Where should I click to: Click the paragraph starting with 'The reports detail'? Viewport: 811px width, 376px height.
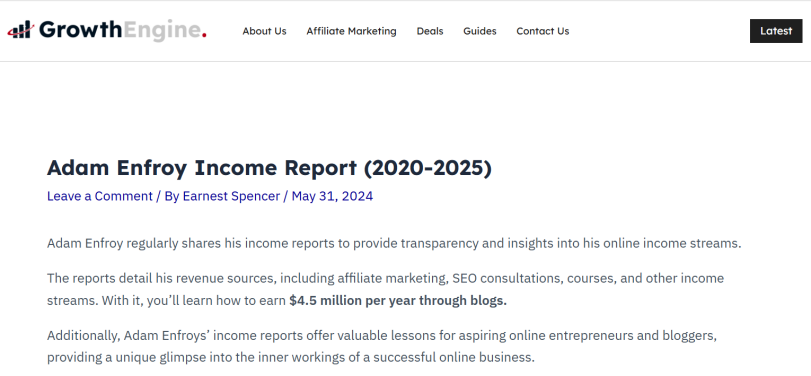[x=385, y=290]
